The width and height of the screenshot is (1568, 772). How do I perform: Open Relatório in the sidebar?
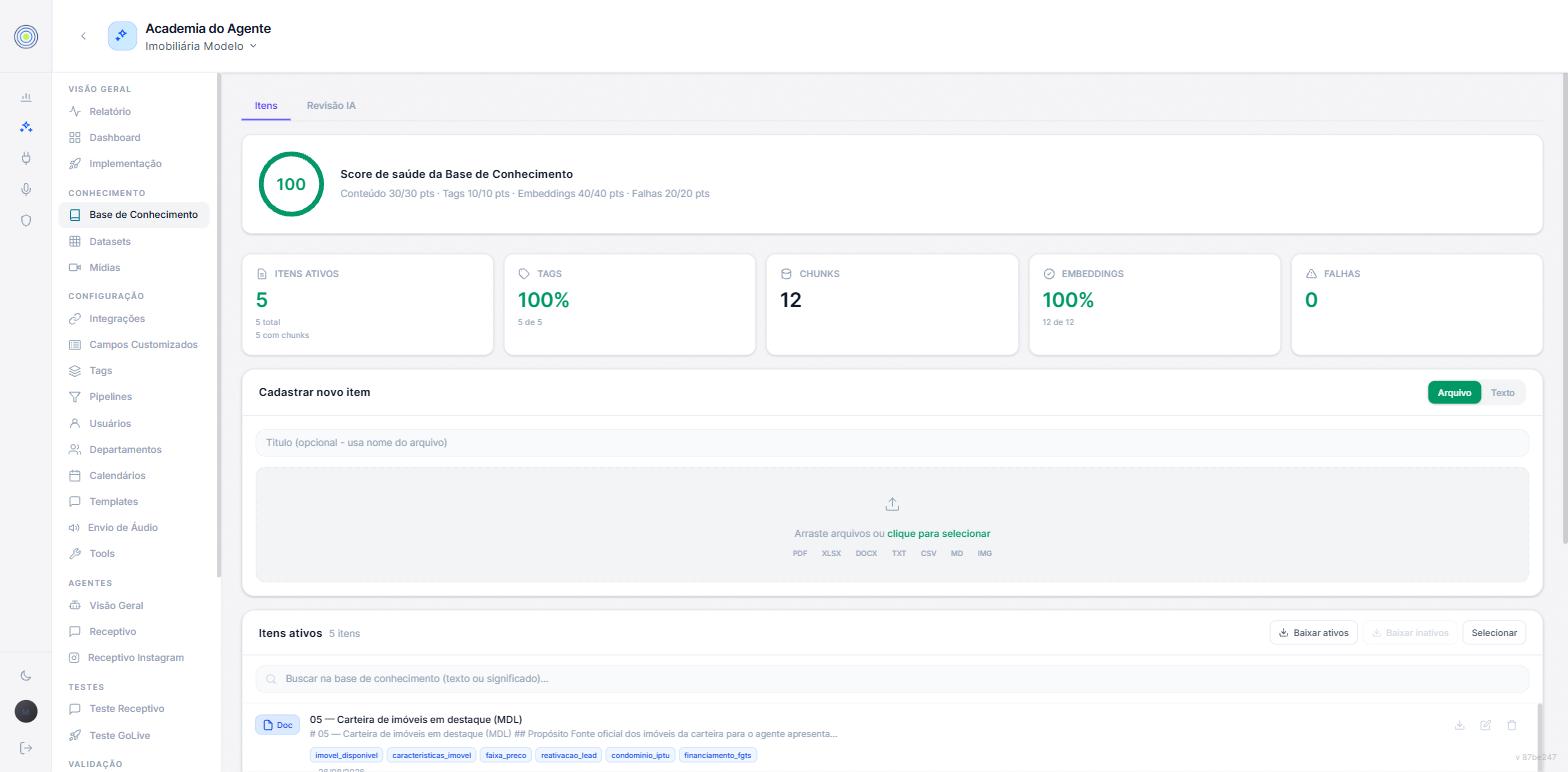(x=110, y=112)
